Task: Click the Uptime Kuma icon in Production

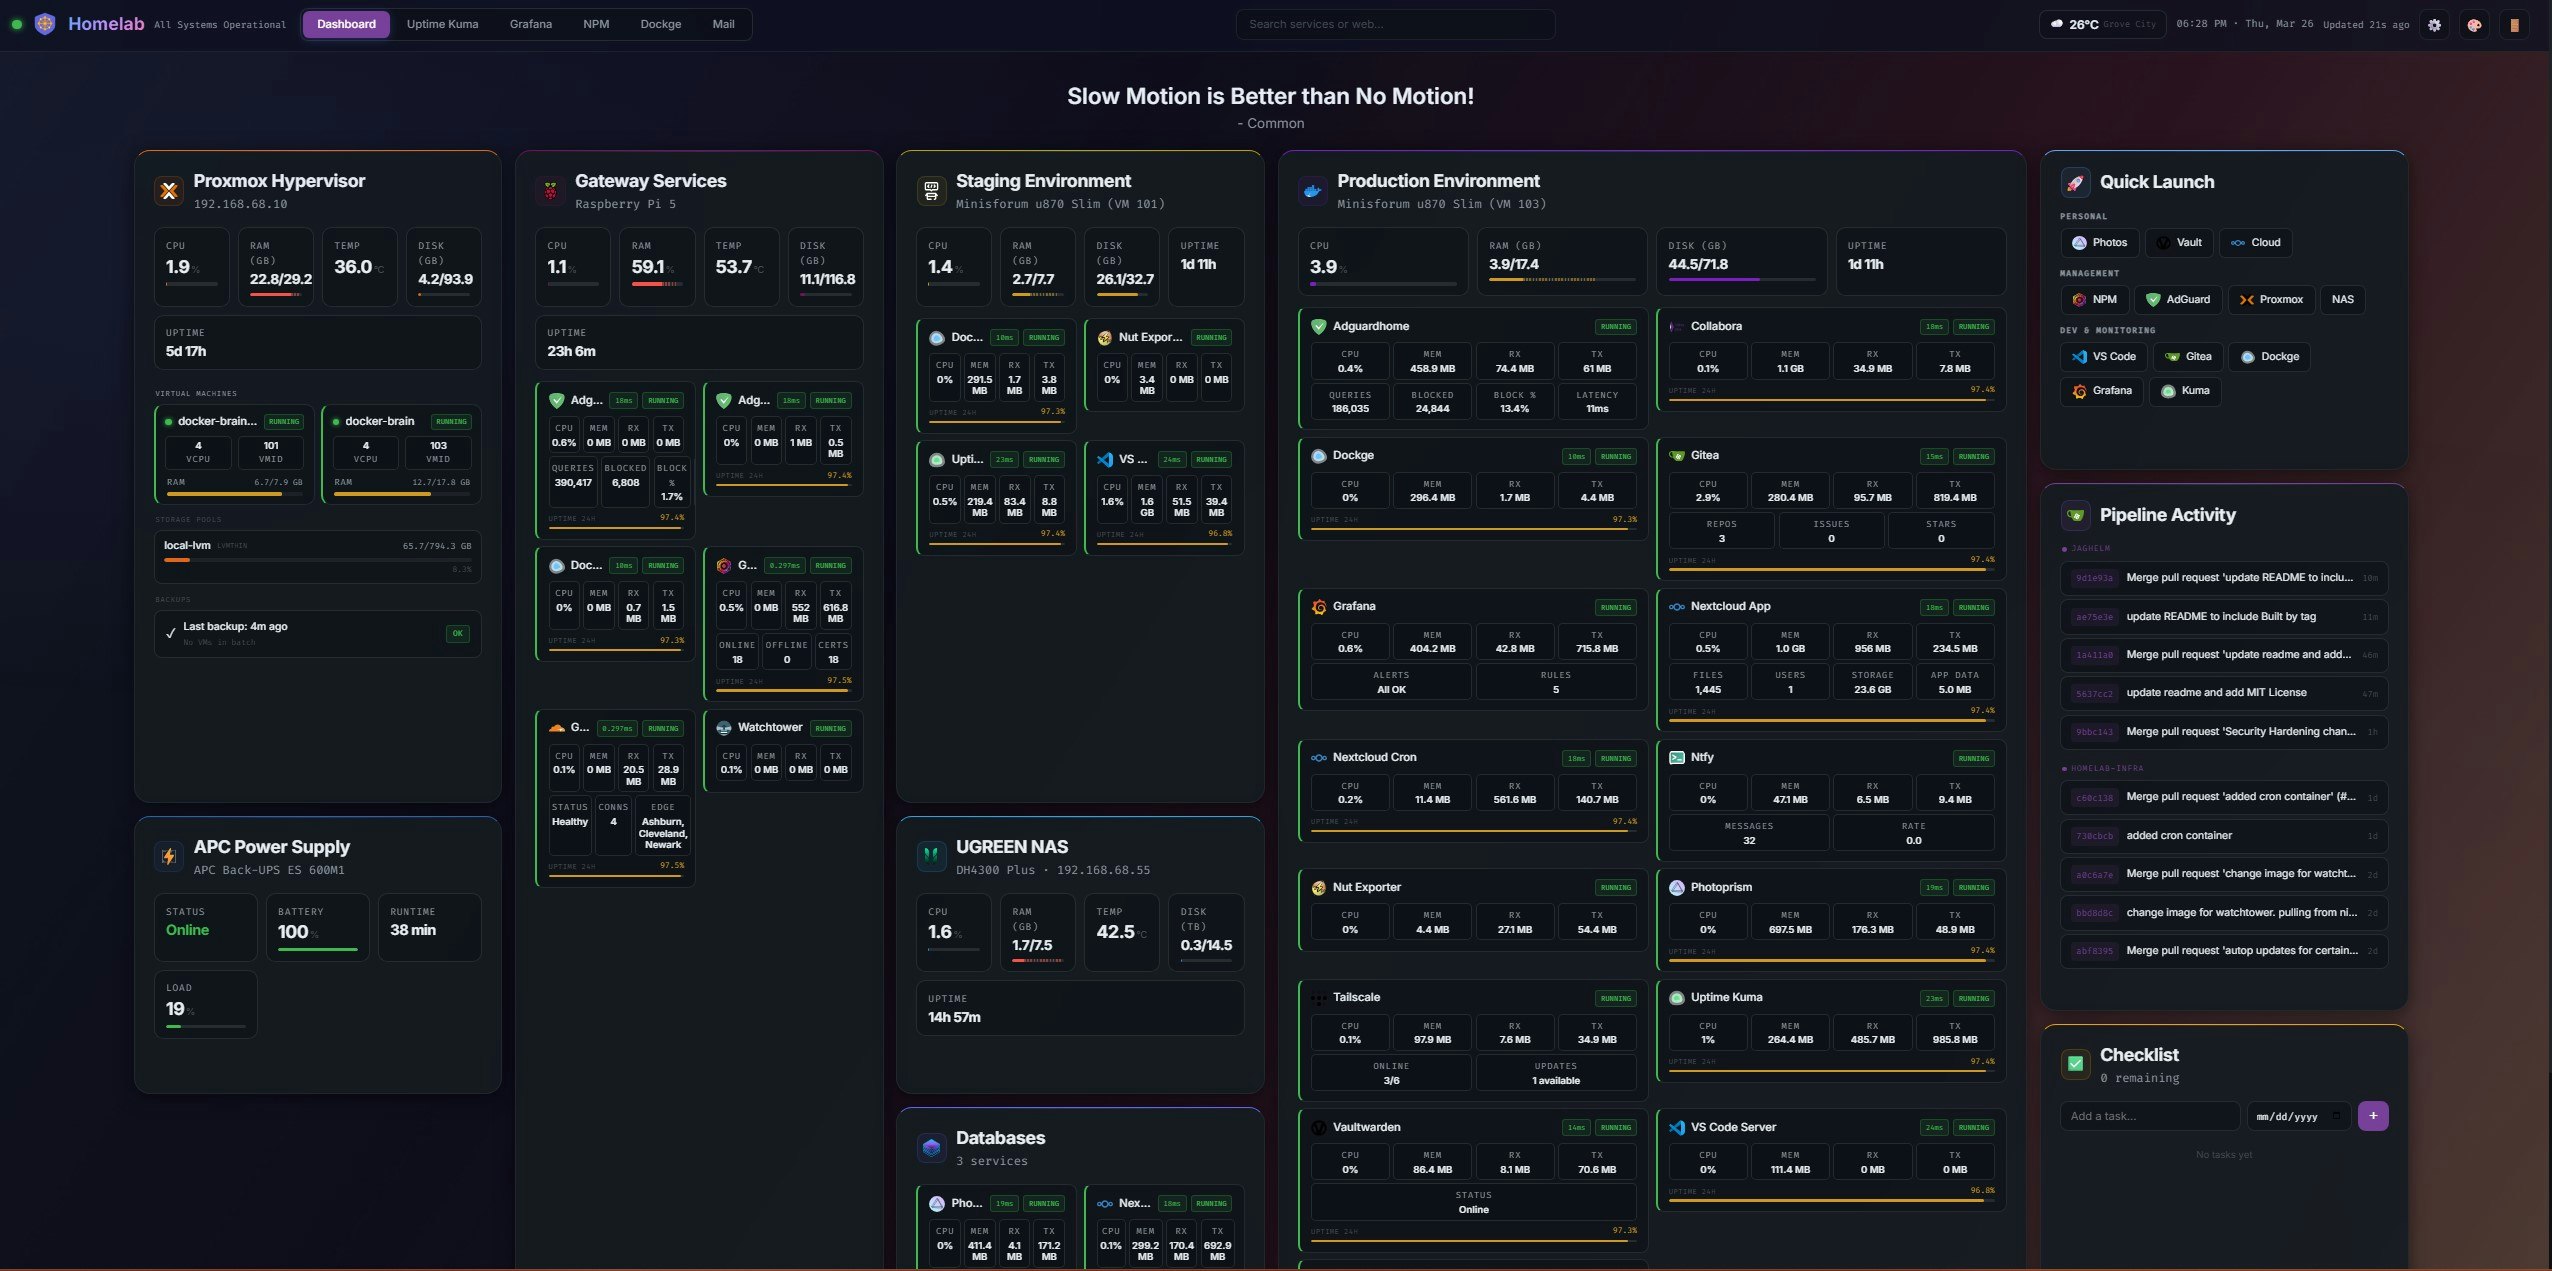Action: click(x=1677, y=997)
